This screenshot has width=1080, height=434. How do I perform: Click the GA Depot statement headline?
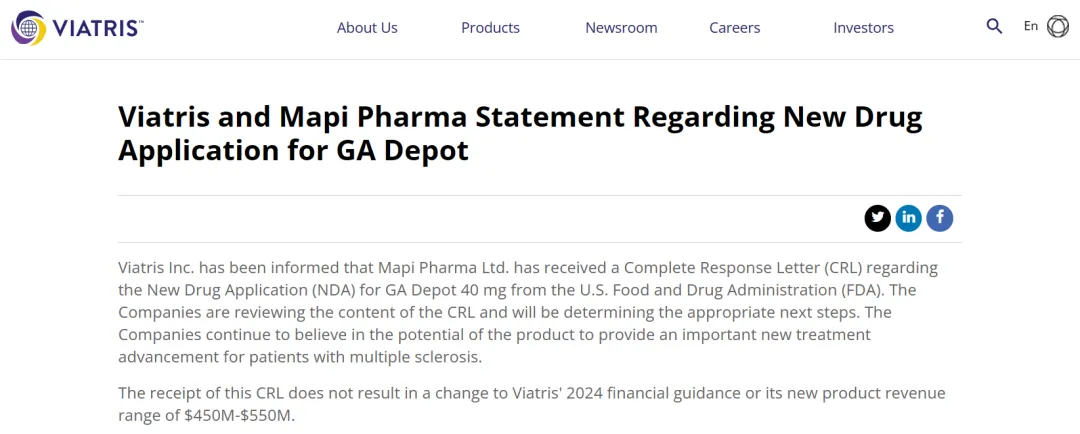pos(520,133)
